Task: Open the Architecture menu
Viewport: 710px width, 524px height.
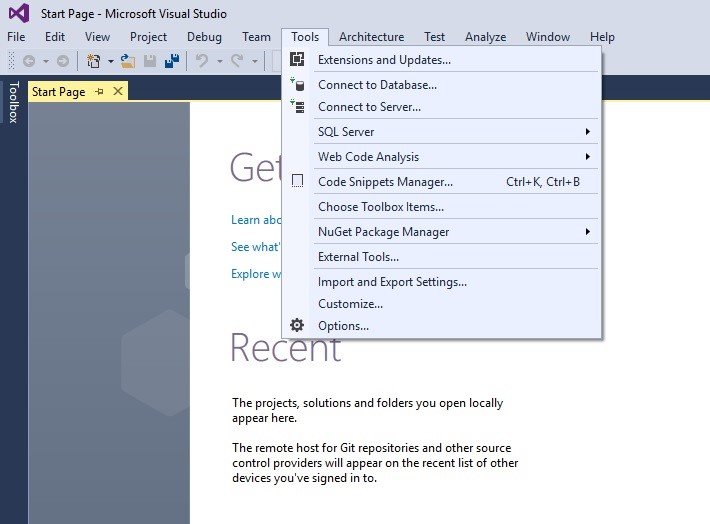Action: [371, 37]
